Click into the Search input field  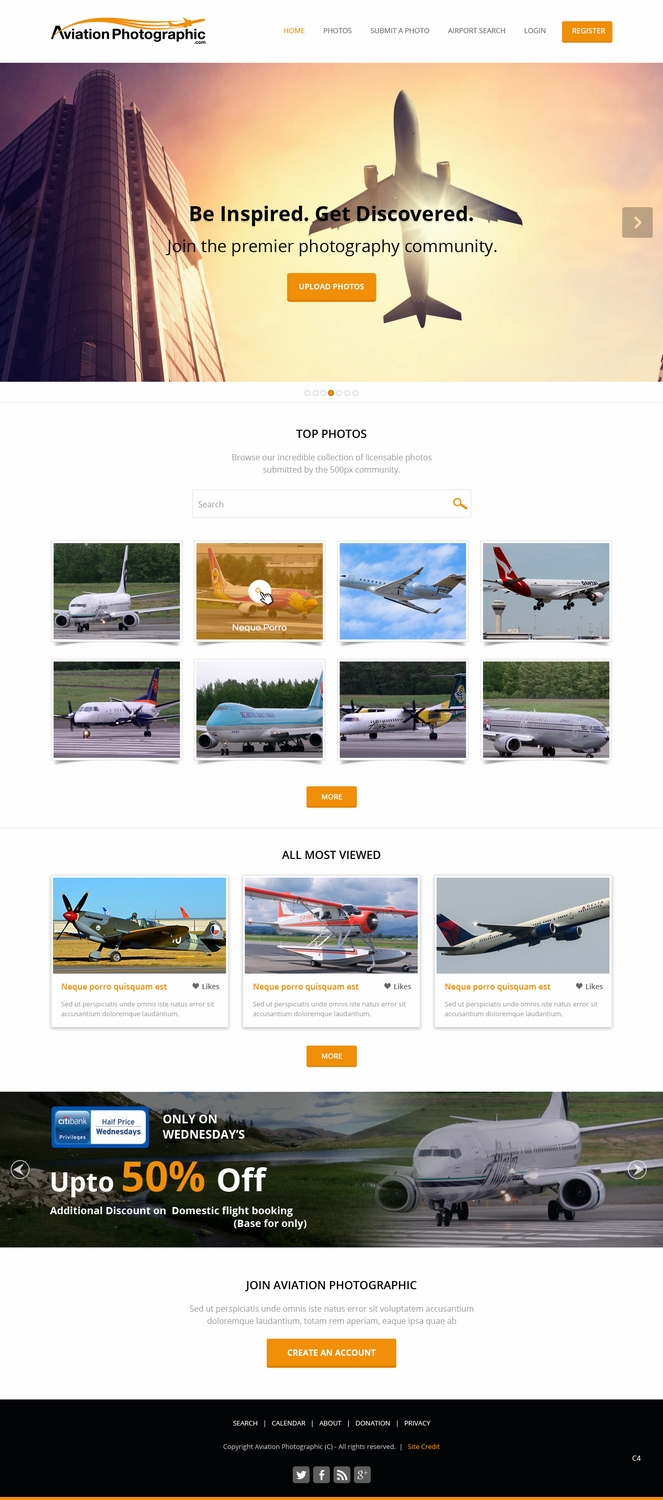click(x=320, y=504)
